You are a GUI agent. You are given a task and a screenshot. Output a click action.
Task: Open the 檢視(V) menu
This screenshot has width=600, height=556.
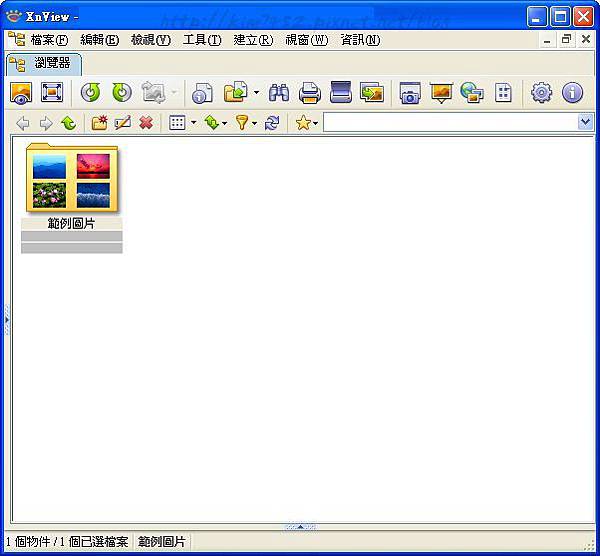coord(150,40)
